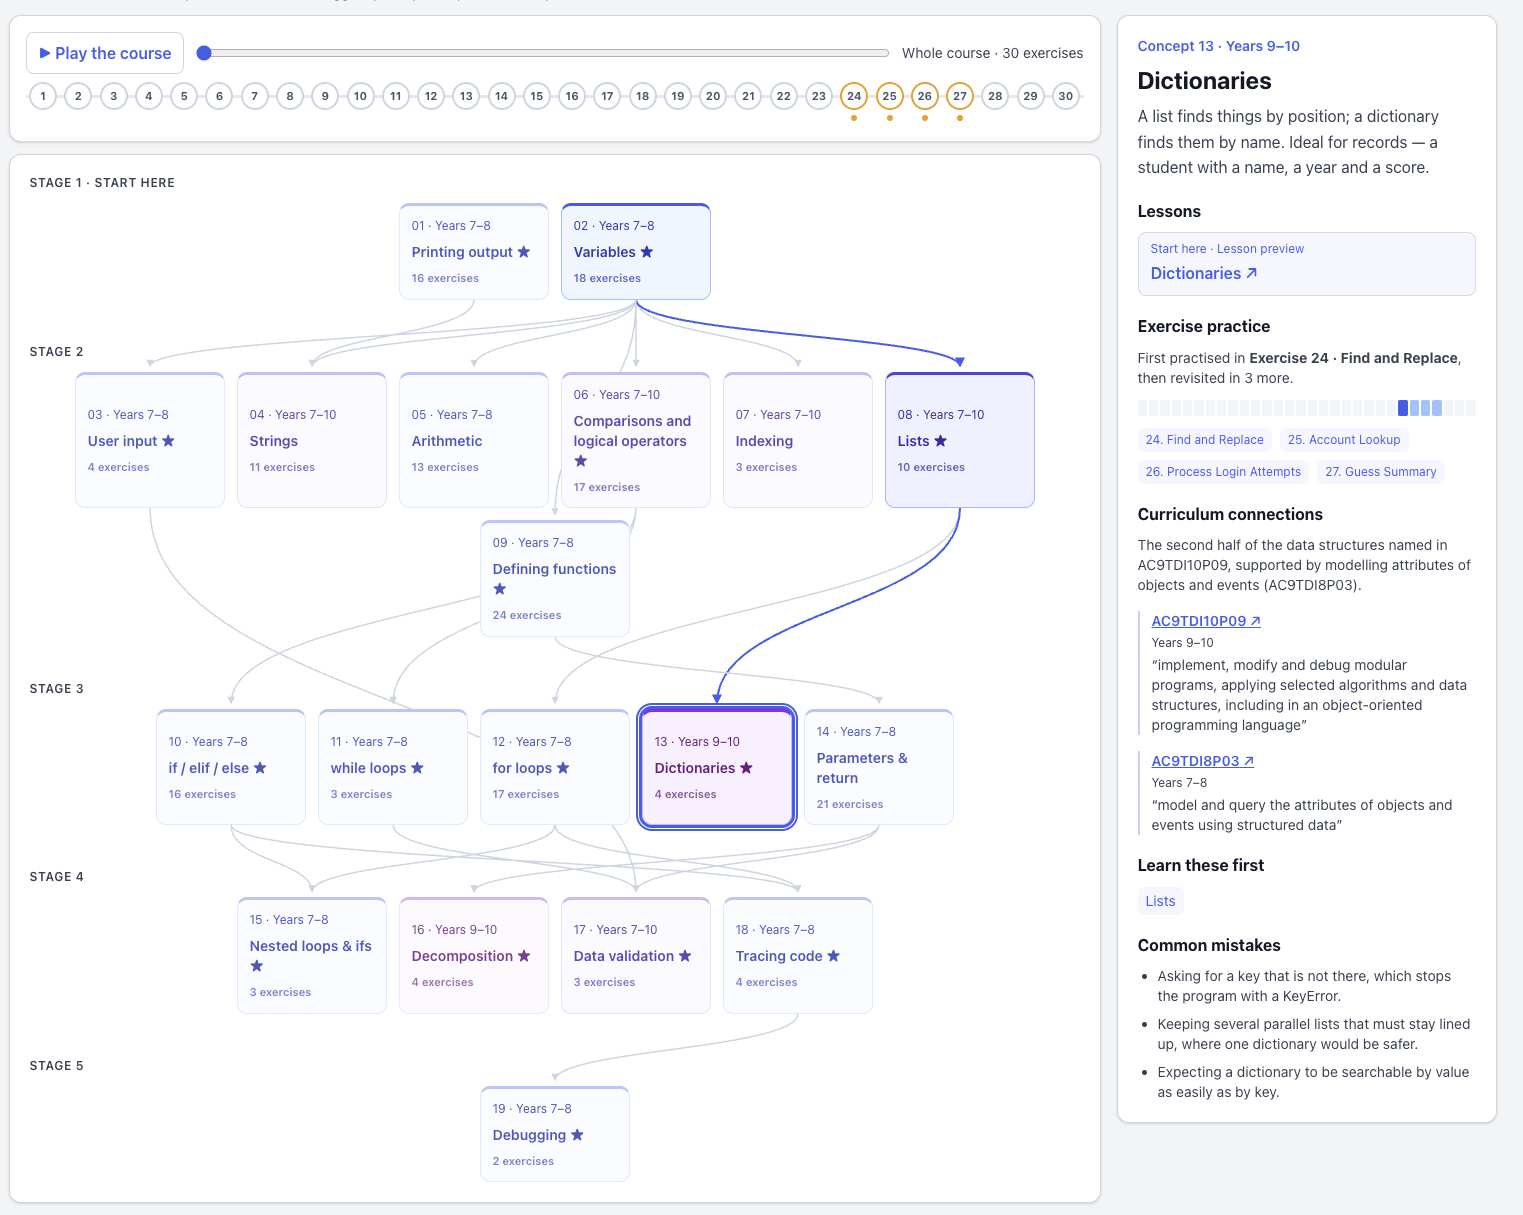Open the Decomposition concept card
This screenshot has width=1523, height=1215.
point(474,955)
